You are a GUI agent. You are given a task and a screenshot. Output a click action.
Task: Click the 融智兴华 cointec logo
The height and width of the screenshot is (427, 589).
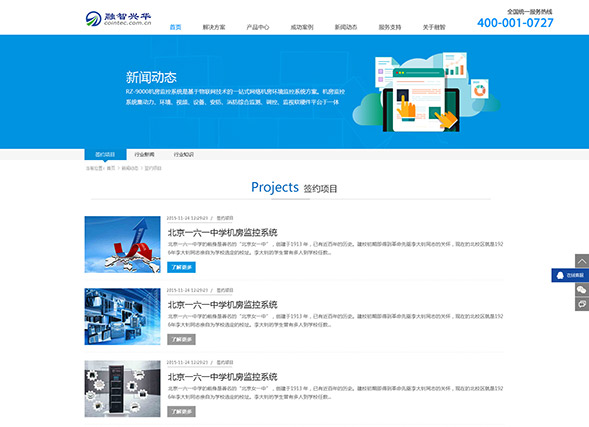(118, 18)
